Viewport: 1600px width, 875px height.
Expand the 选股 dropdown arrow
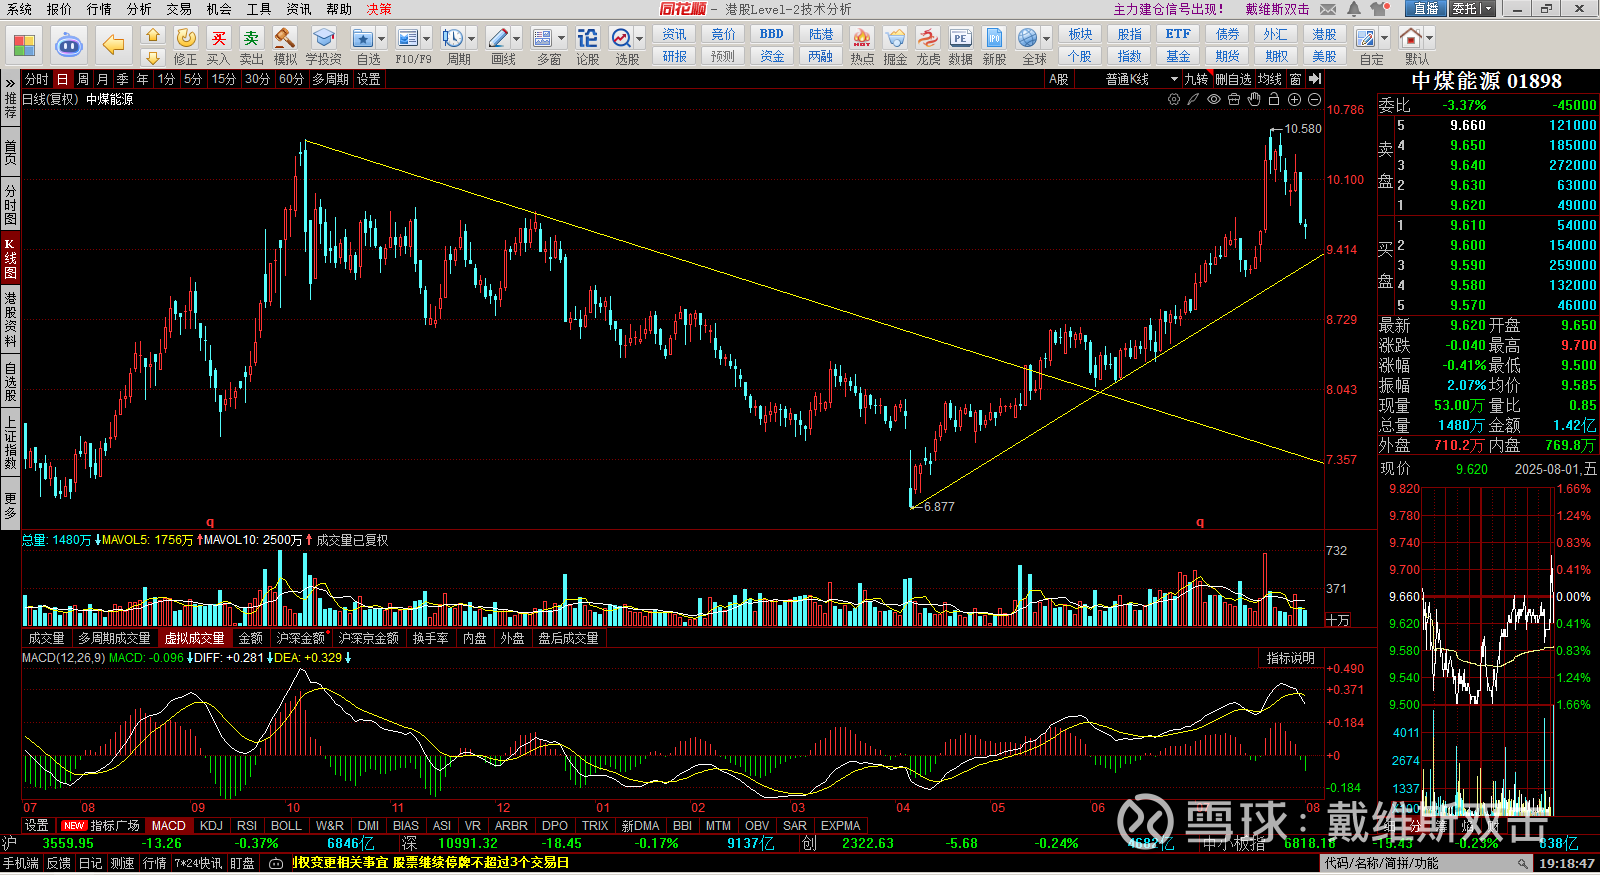(x=640, y=39)
